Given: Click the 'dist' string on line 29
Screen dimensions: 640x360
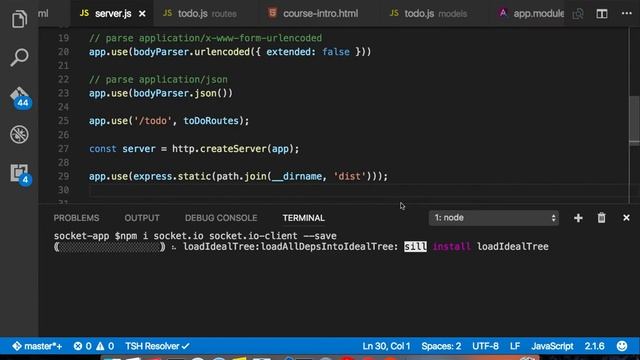Looking at the screenshot, I should pos(349,176).
